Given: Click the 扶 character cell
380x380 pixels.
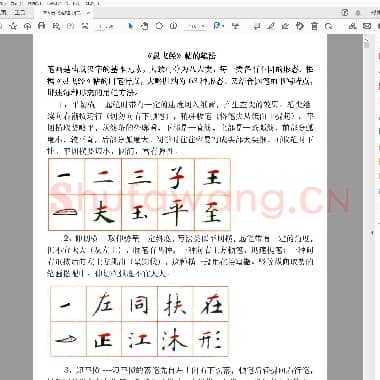Looking at the screenshot, I should click(175, 304).
